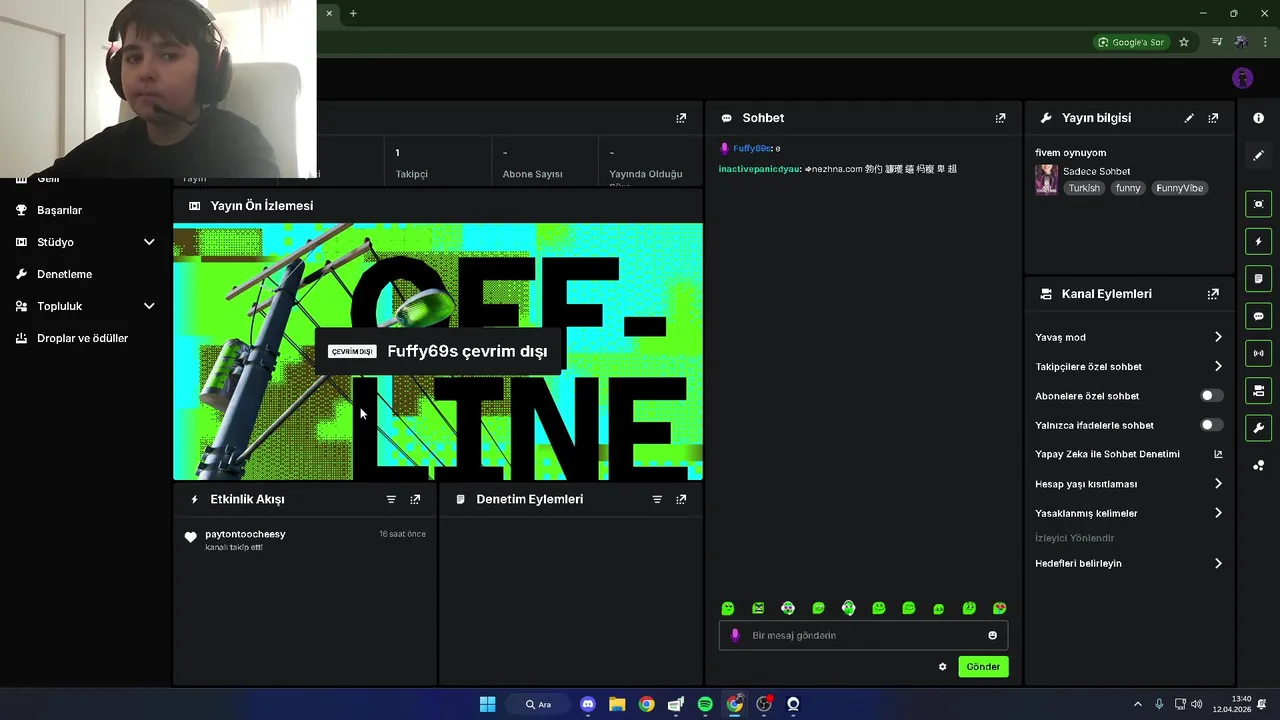Click the FunnyVibe stream tag
Viewport: 1280px width, 720px height.
click(x=1179, y=188)
